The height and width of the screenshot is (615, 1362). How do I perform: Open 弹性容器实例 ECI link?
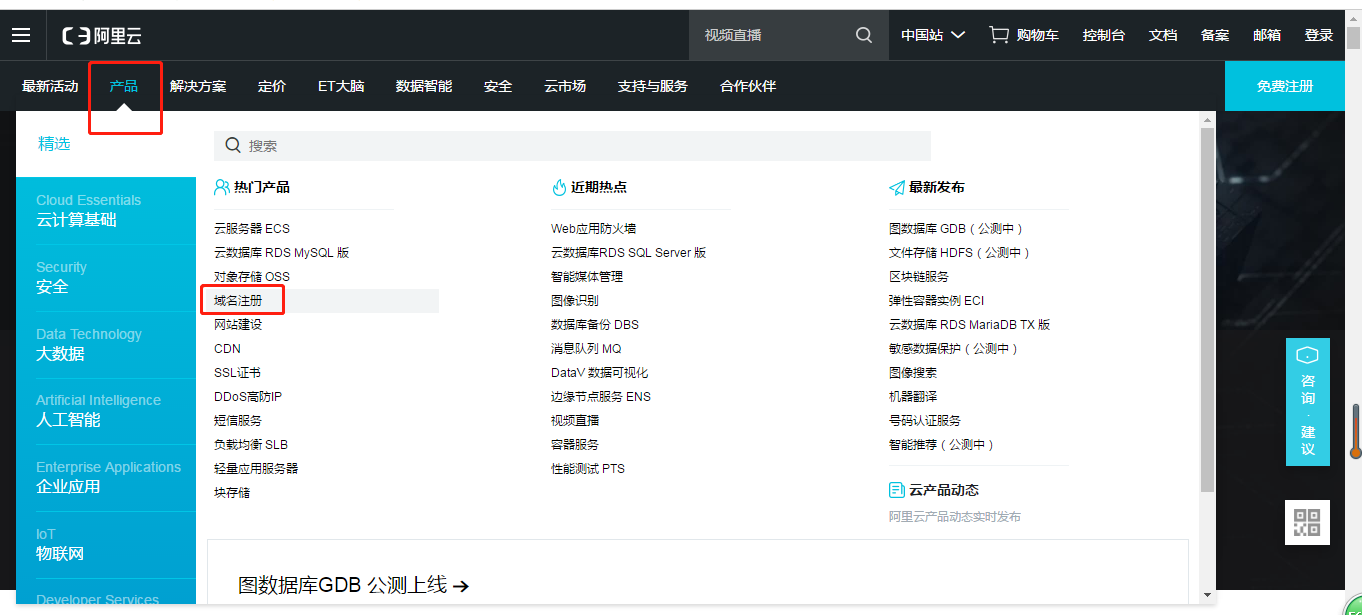tap(937, 300)
